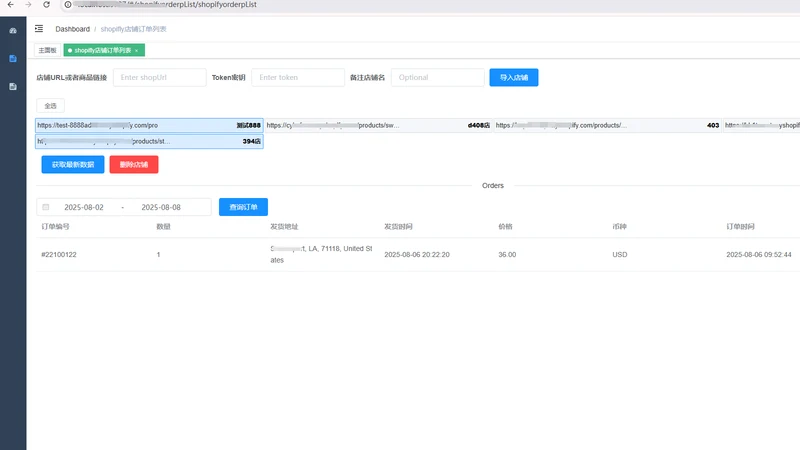
Task: Click the Token密钥 field label
Action: (229, 78)
